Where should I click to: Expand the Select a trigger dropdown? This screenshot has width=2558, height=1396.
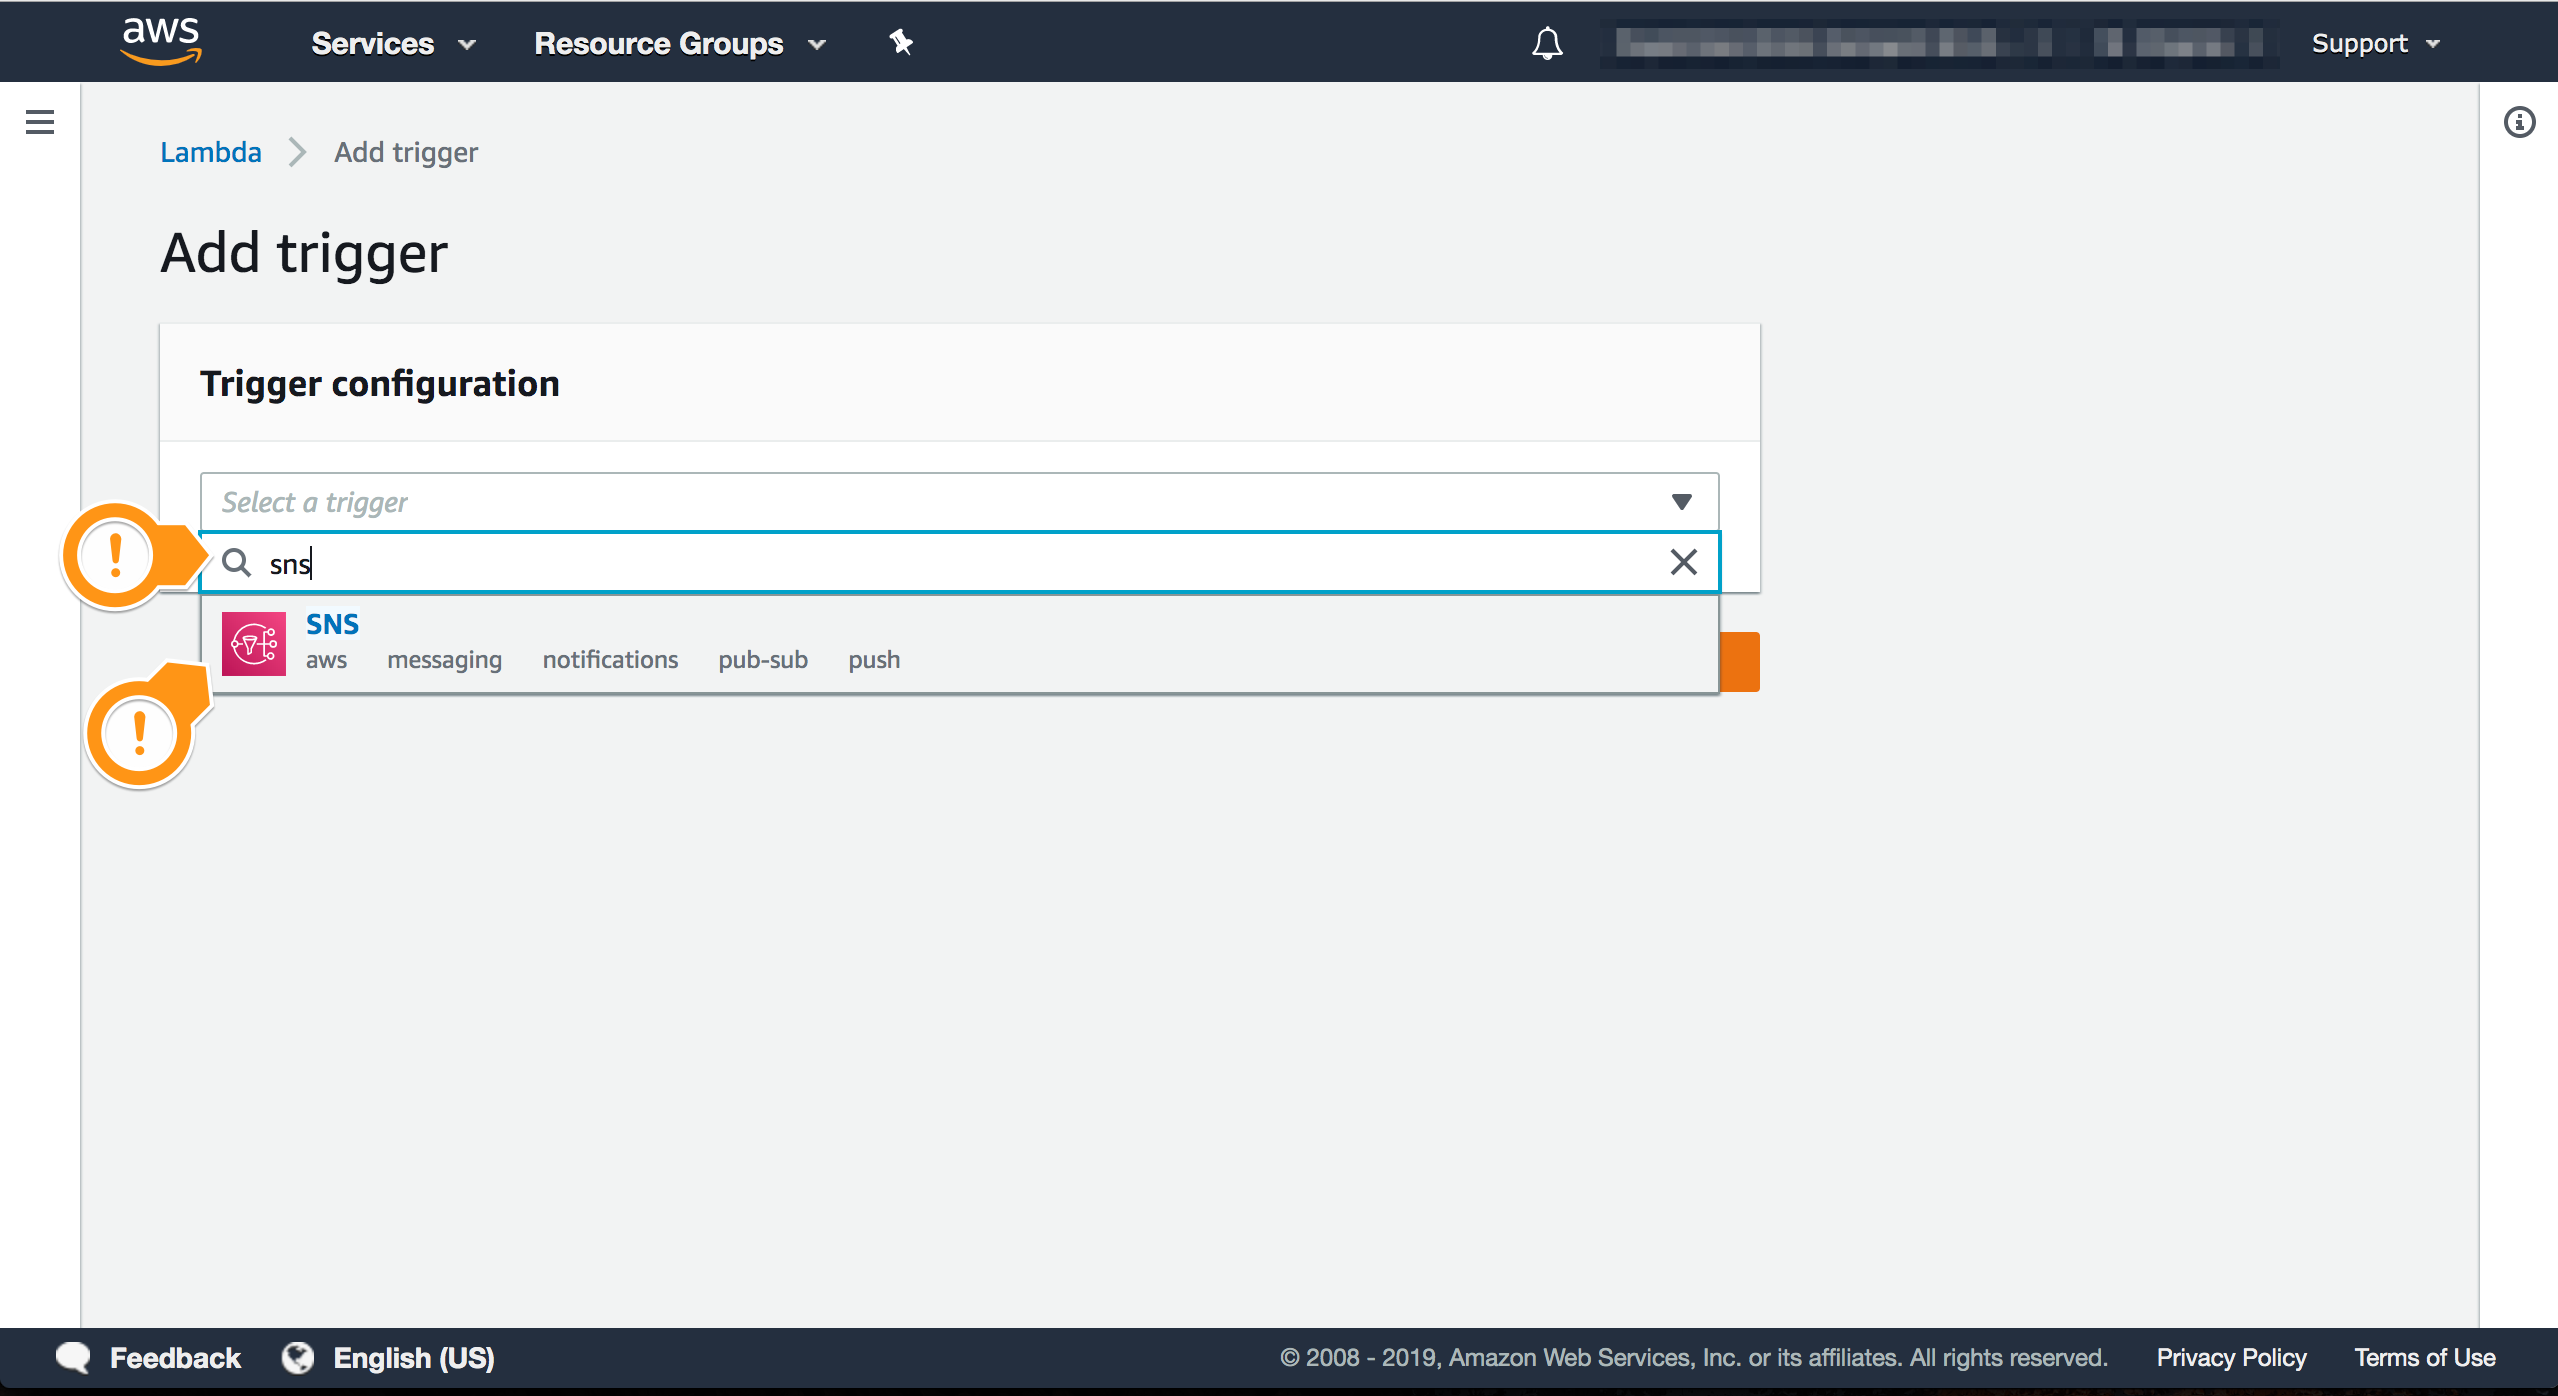coord(959,502)
